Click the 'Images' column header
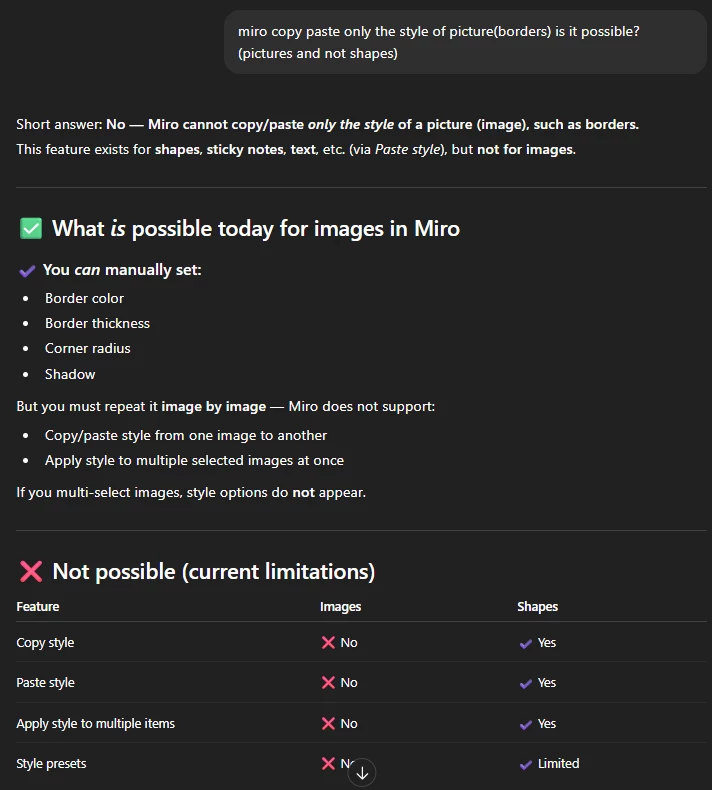Viewport: 712px width, 790px height. [341, 607]
